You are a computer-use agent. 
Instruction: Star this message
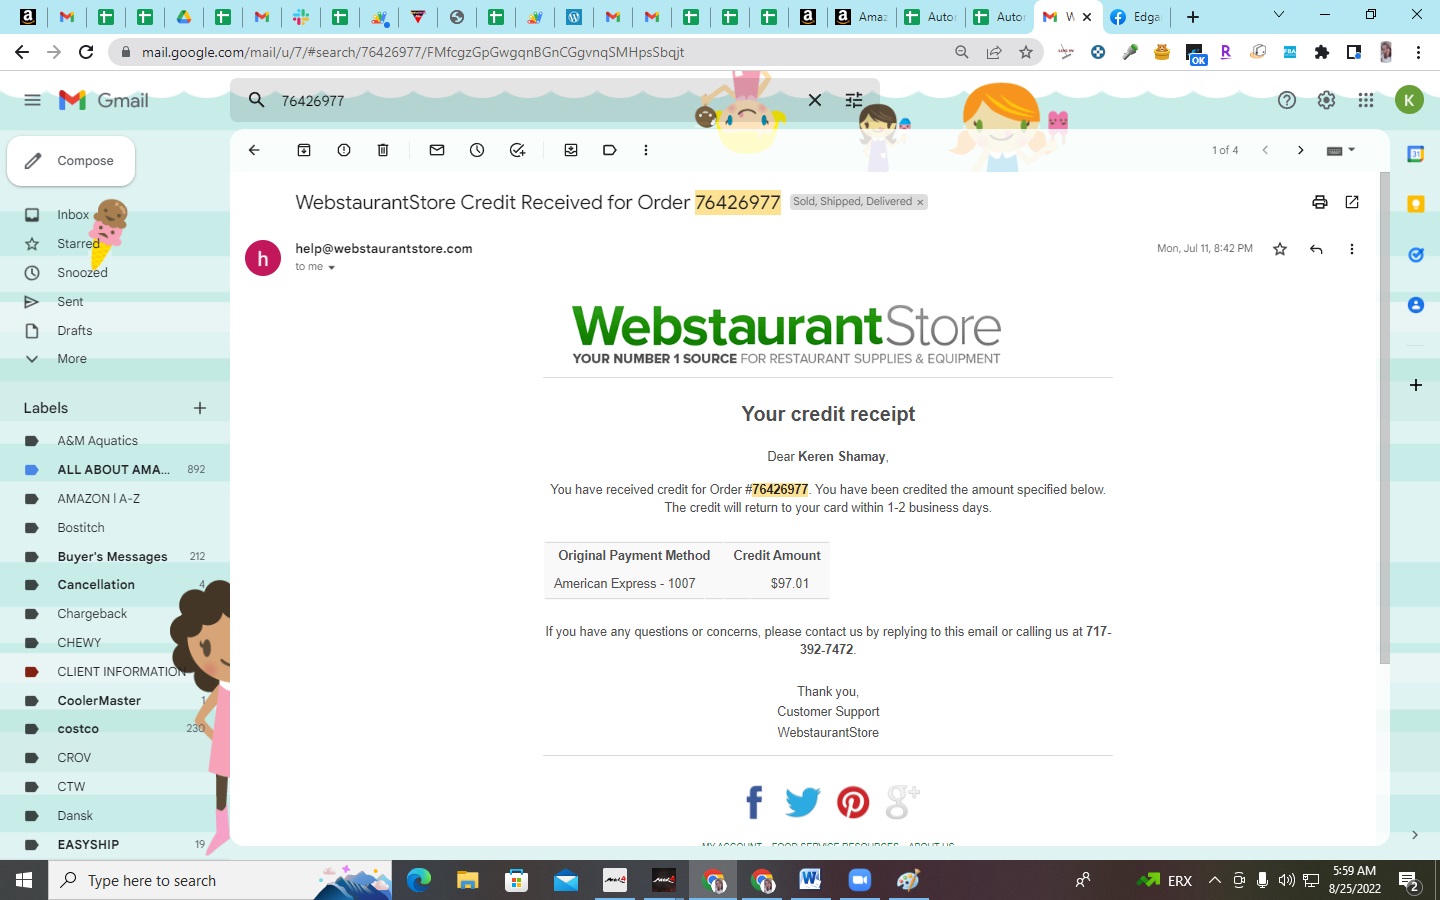point(1280,249)
